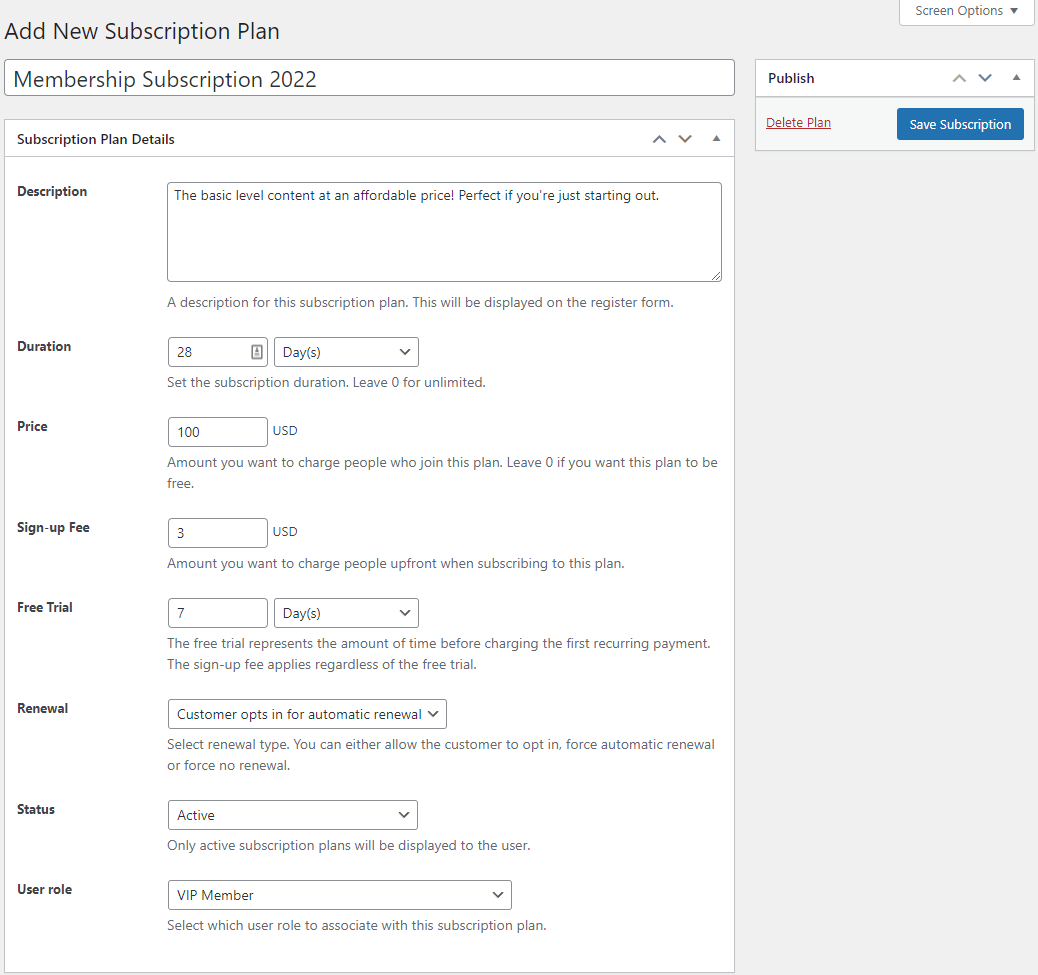Viewport: 1038px width, 975px height.
Task: Click the Sign-up Fee input field
Action: coord(218,533)
